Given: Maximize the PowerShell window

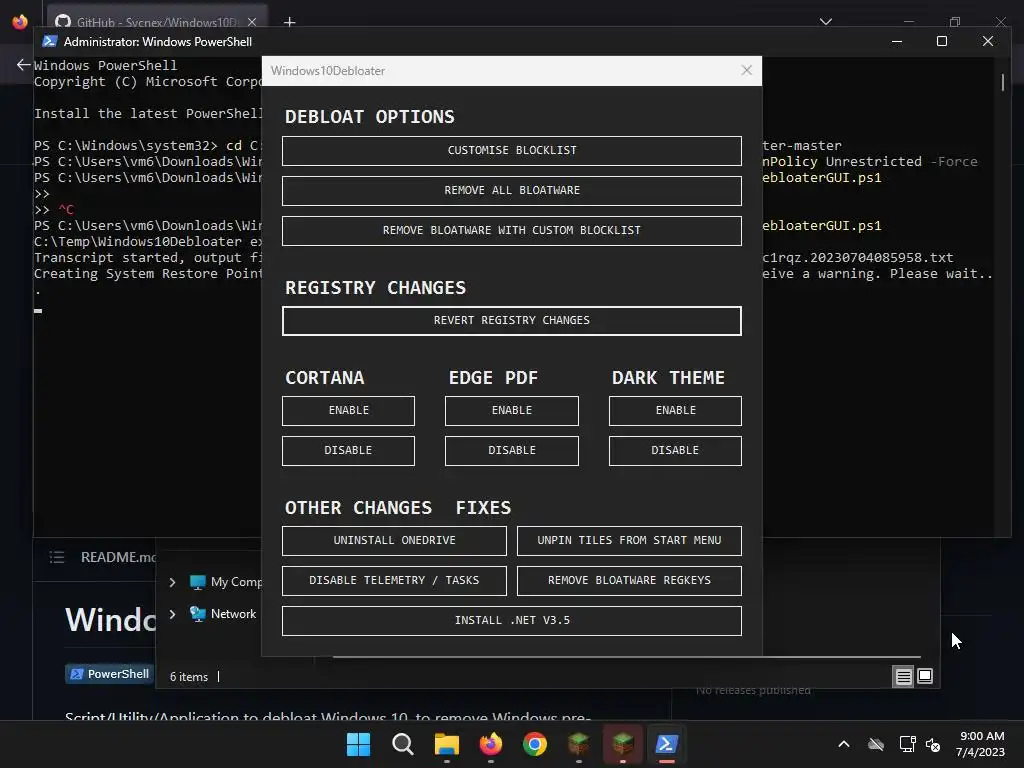Looking at the screenshot, I should point(942,41).
